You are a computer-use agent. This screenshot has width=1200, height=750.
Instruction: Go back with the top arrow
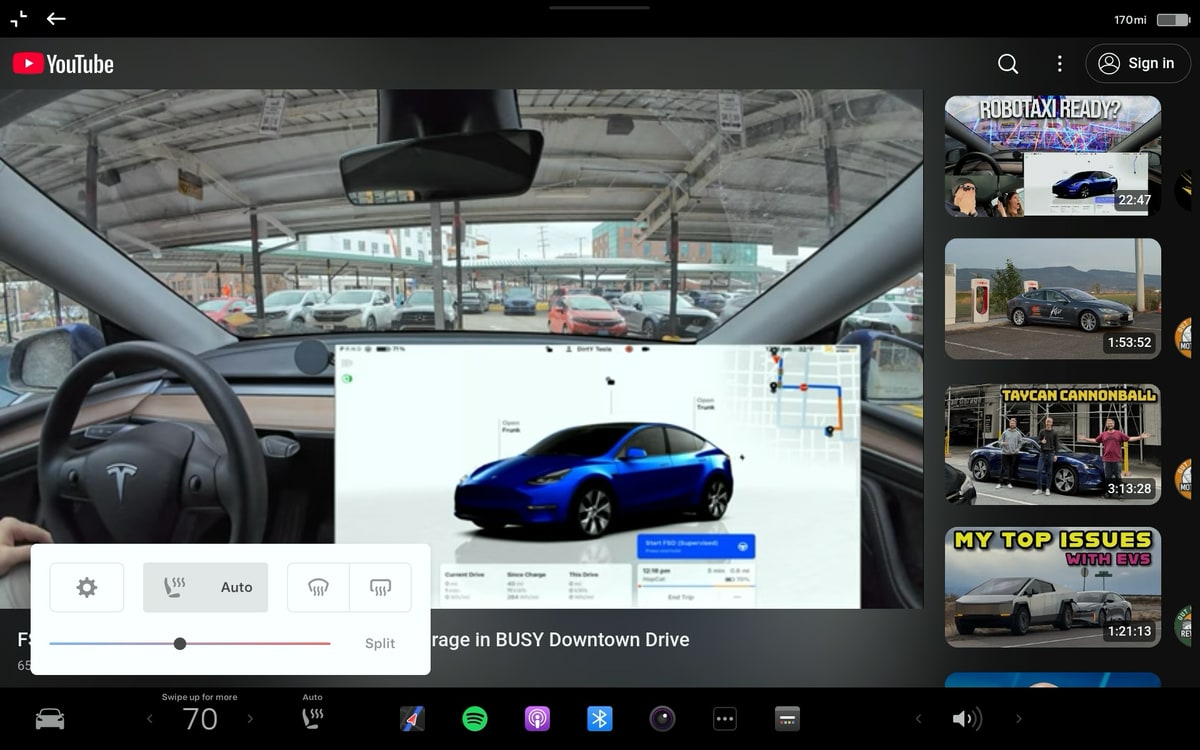coord(55,18)
